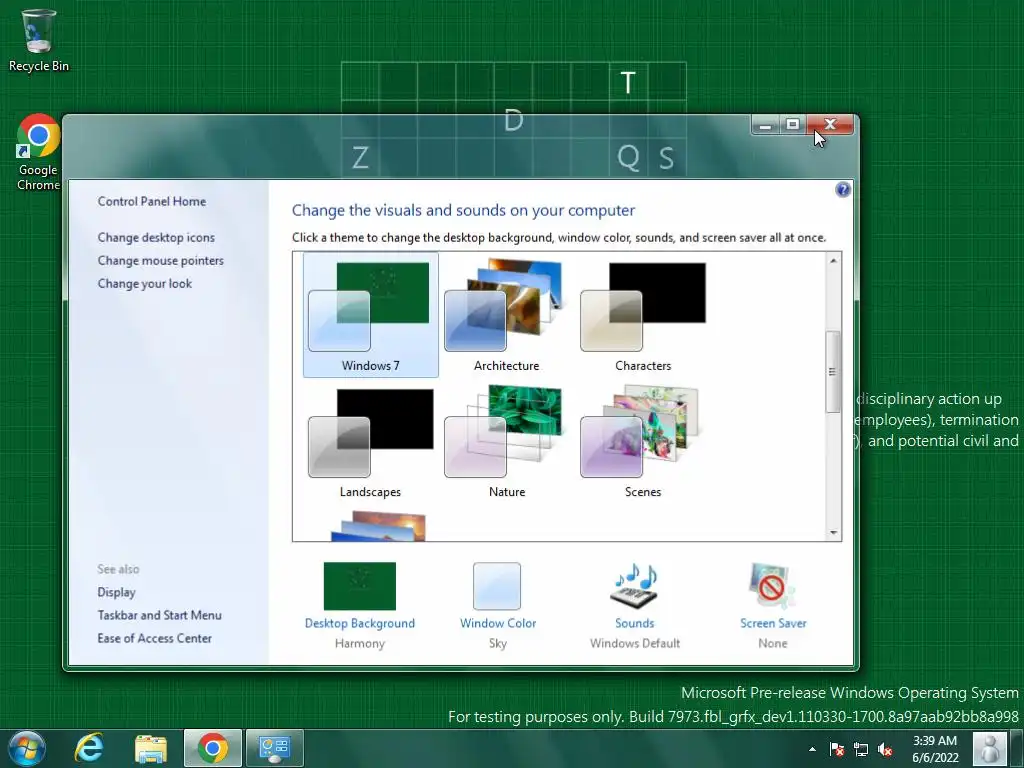The width and height of the screenshot is (1024, 768).
Task: Click the Sounds link
Action: [x=634, y=623]
